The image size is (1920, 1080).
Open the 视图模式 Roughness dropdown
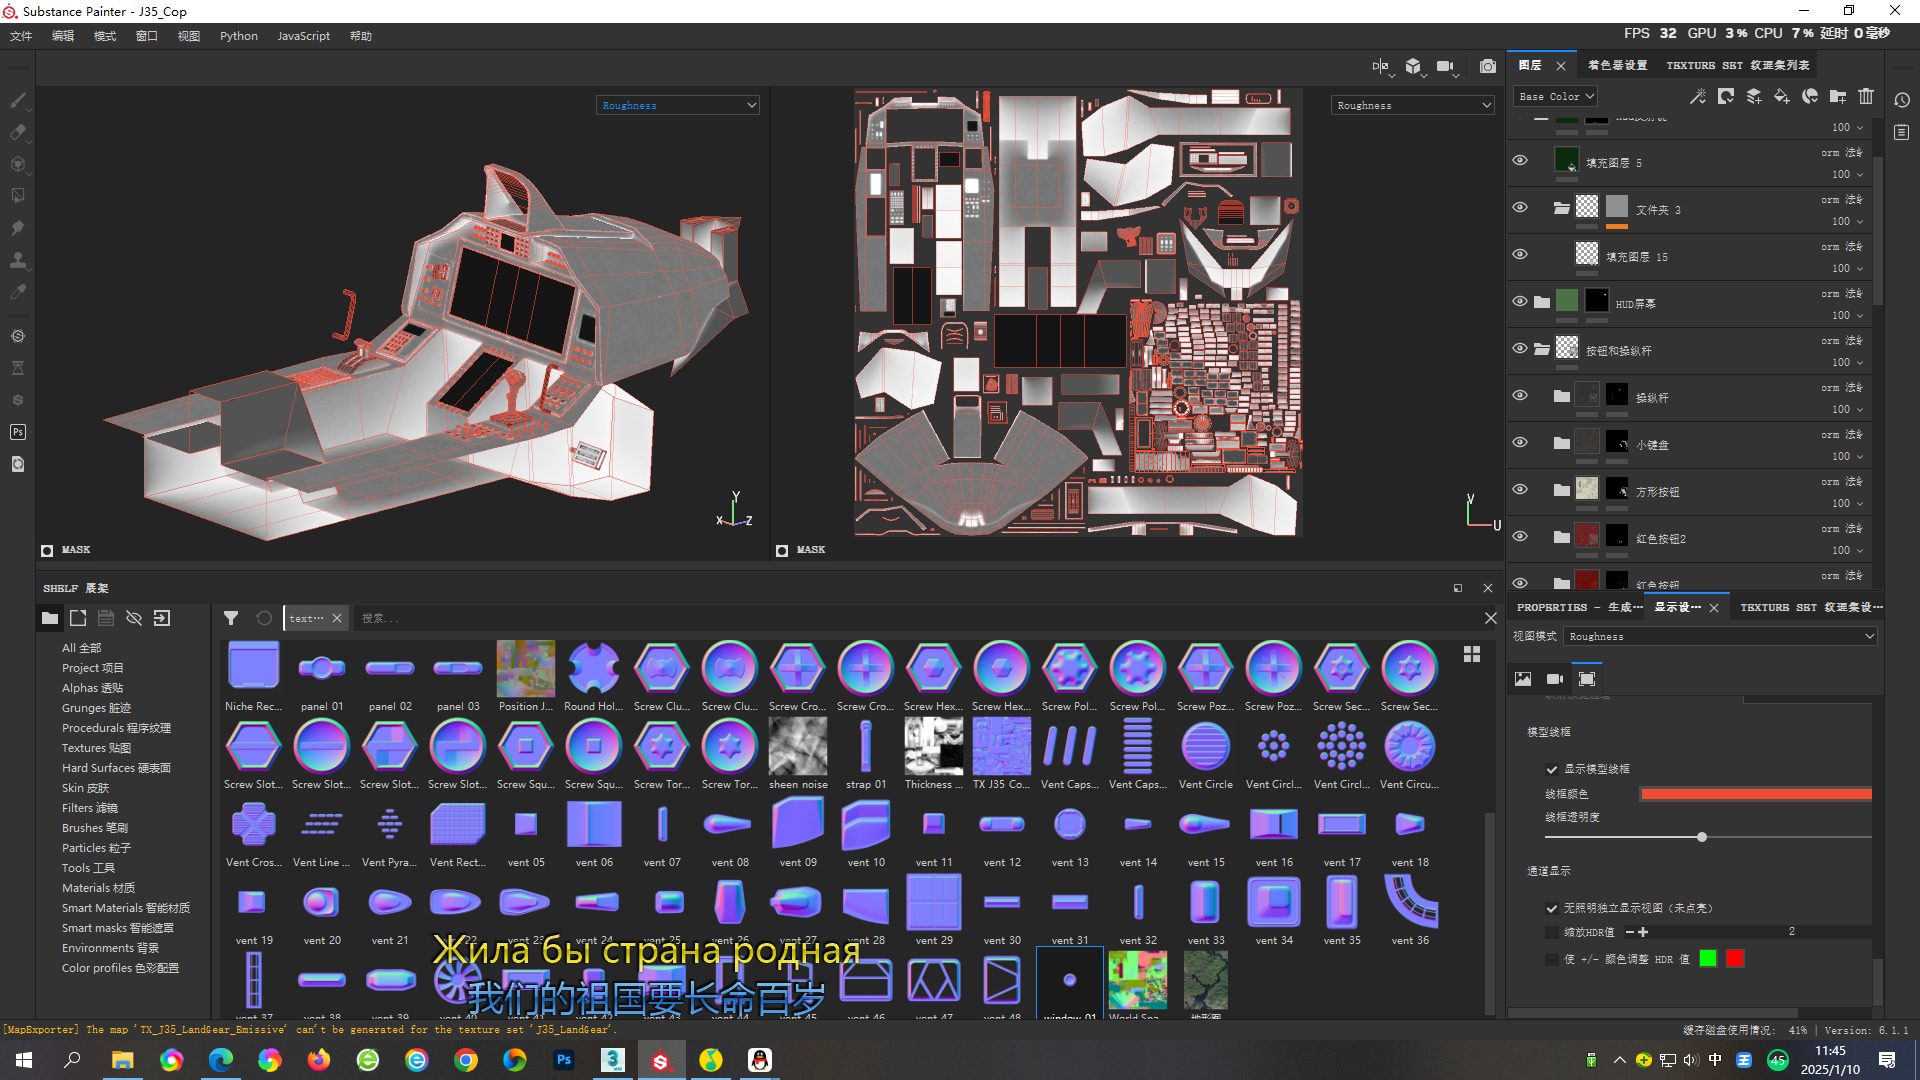(x=1720, y=636)
